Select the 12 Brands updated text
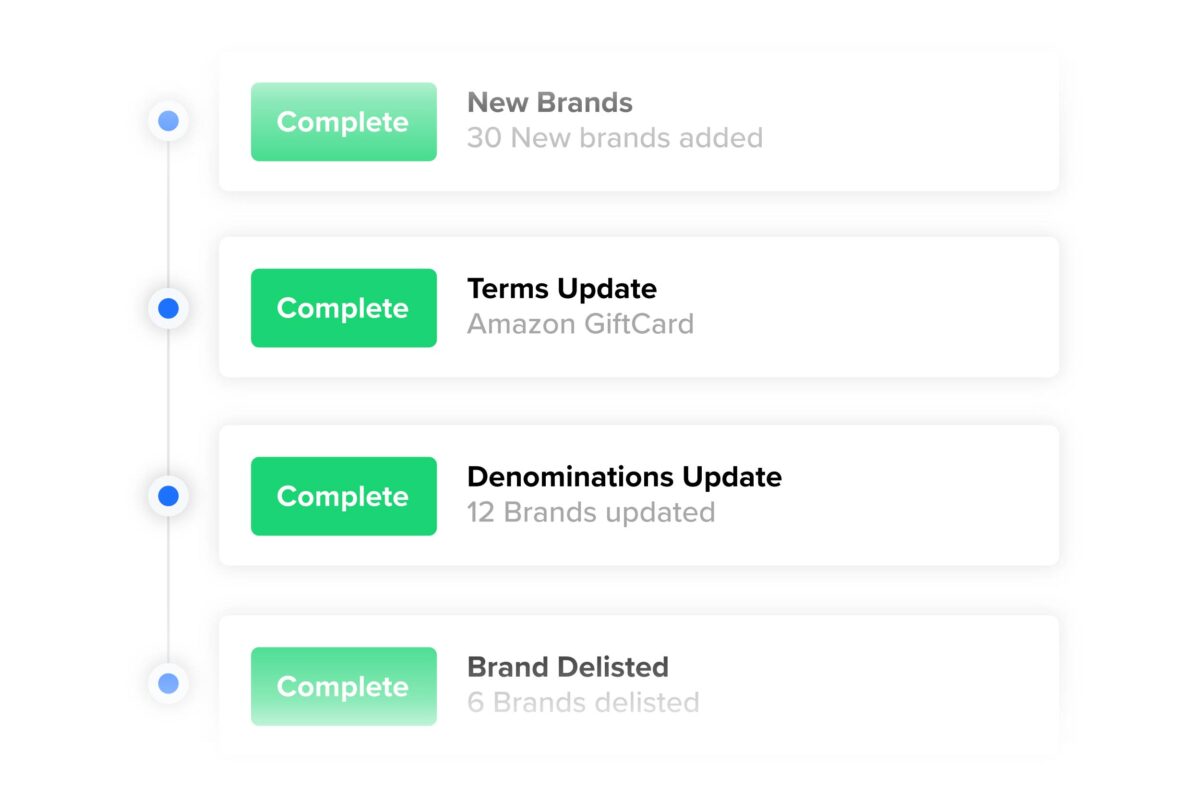The height and width of the screenshot is (801, 1200). [x=591, y=512]
